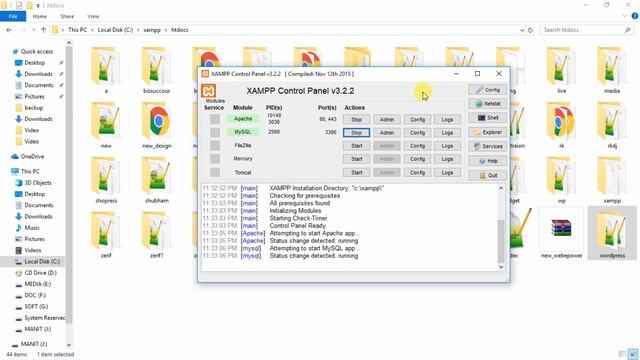Open Tomcat Logs menu
Image resolution: width=640 pixels, height=360 pixels.
(x=447, y=172)
